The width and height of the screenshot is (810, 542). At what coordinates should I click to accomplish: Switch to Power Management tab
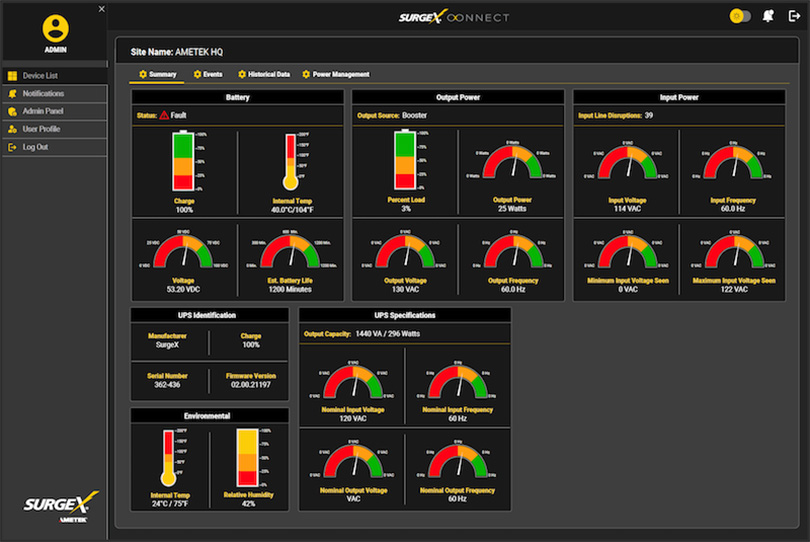coord(336,74)
